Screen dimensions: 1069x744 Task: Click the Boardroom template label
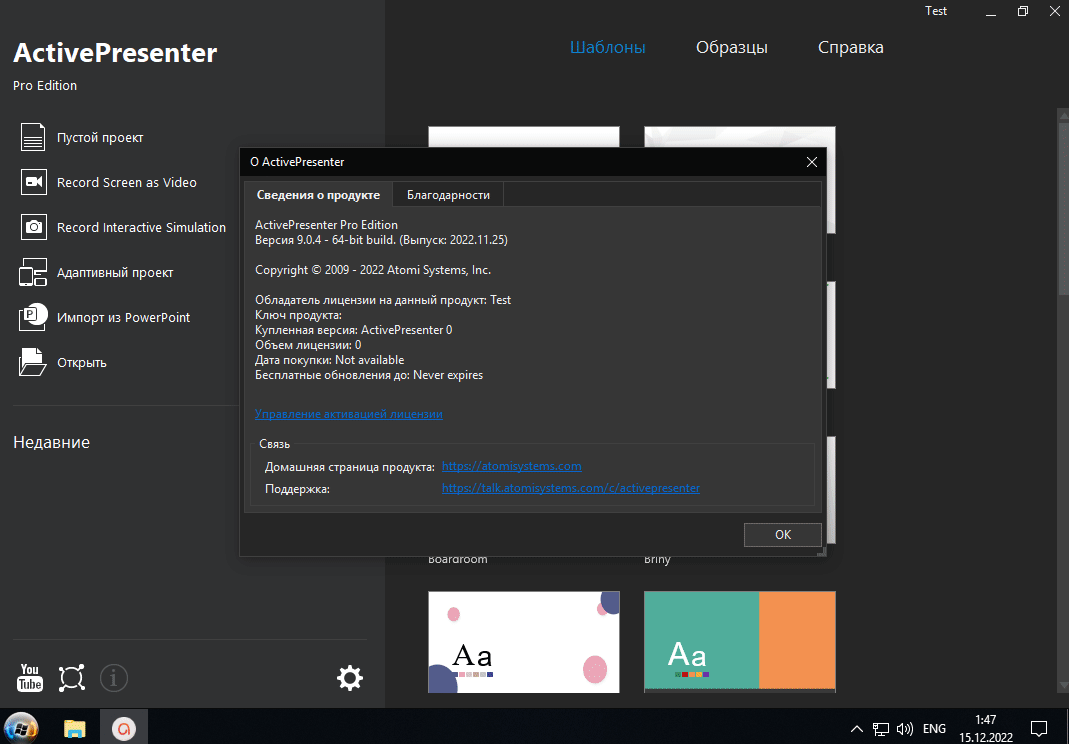457,560
